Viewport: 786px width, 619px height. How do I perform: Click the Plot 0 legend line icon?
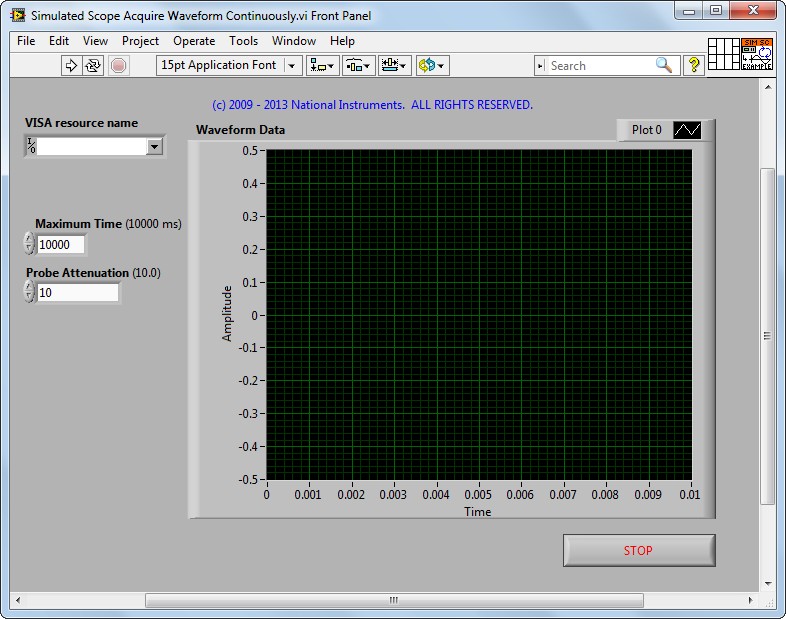click(687, 130)
